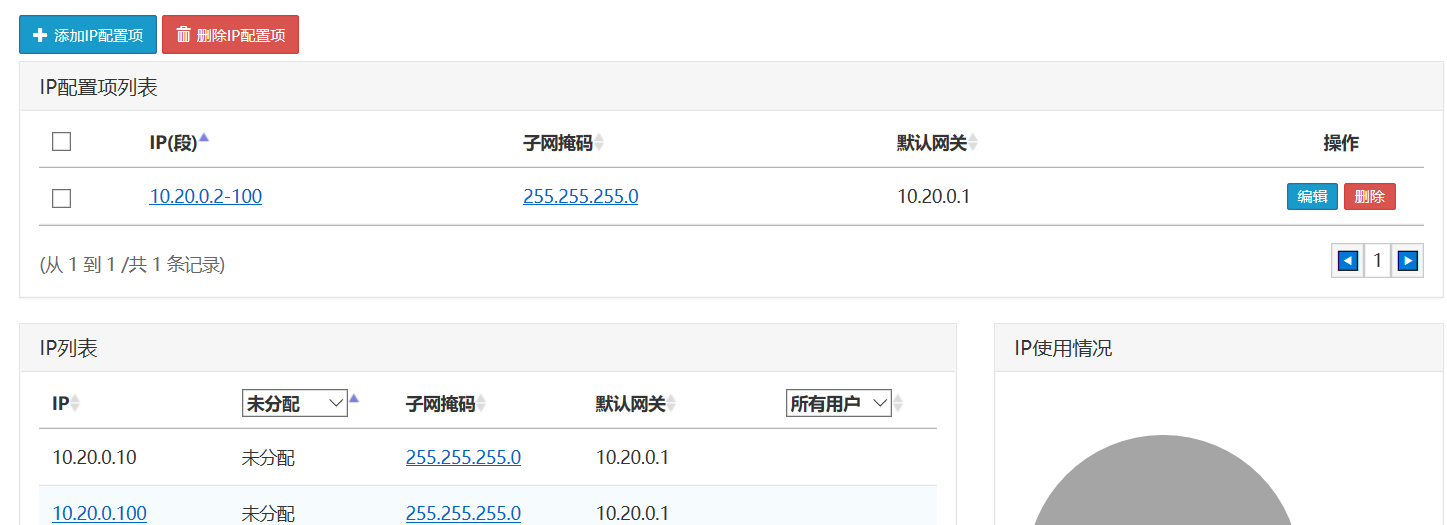The image size is (1447, 525).
Task: Sort the IP列表 默认网关 column
Action: [x=671, y=404]
